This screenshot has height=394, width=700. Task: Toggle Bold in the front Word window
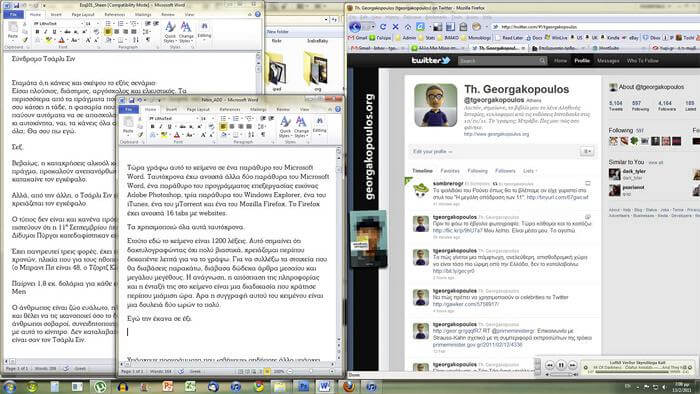tap(153, 127)
